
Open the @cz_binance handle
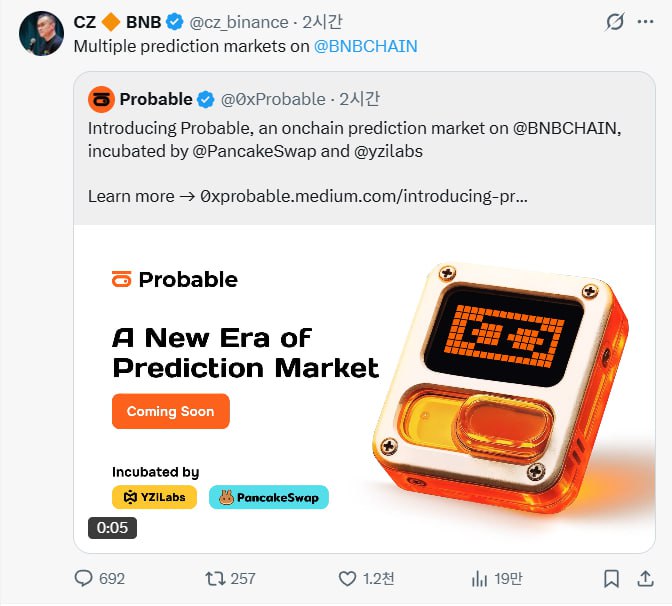(239, 22)
